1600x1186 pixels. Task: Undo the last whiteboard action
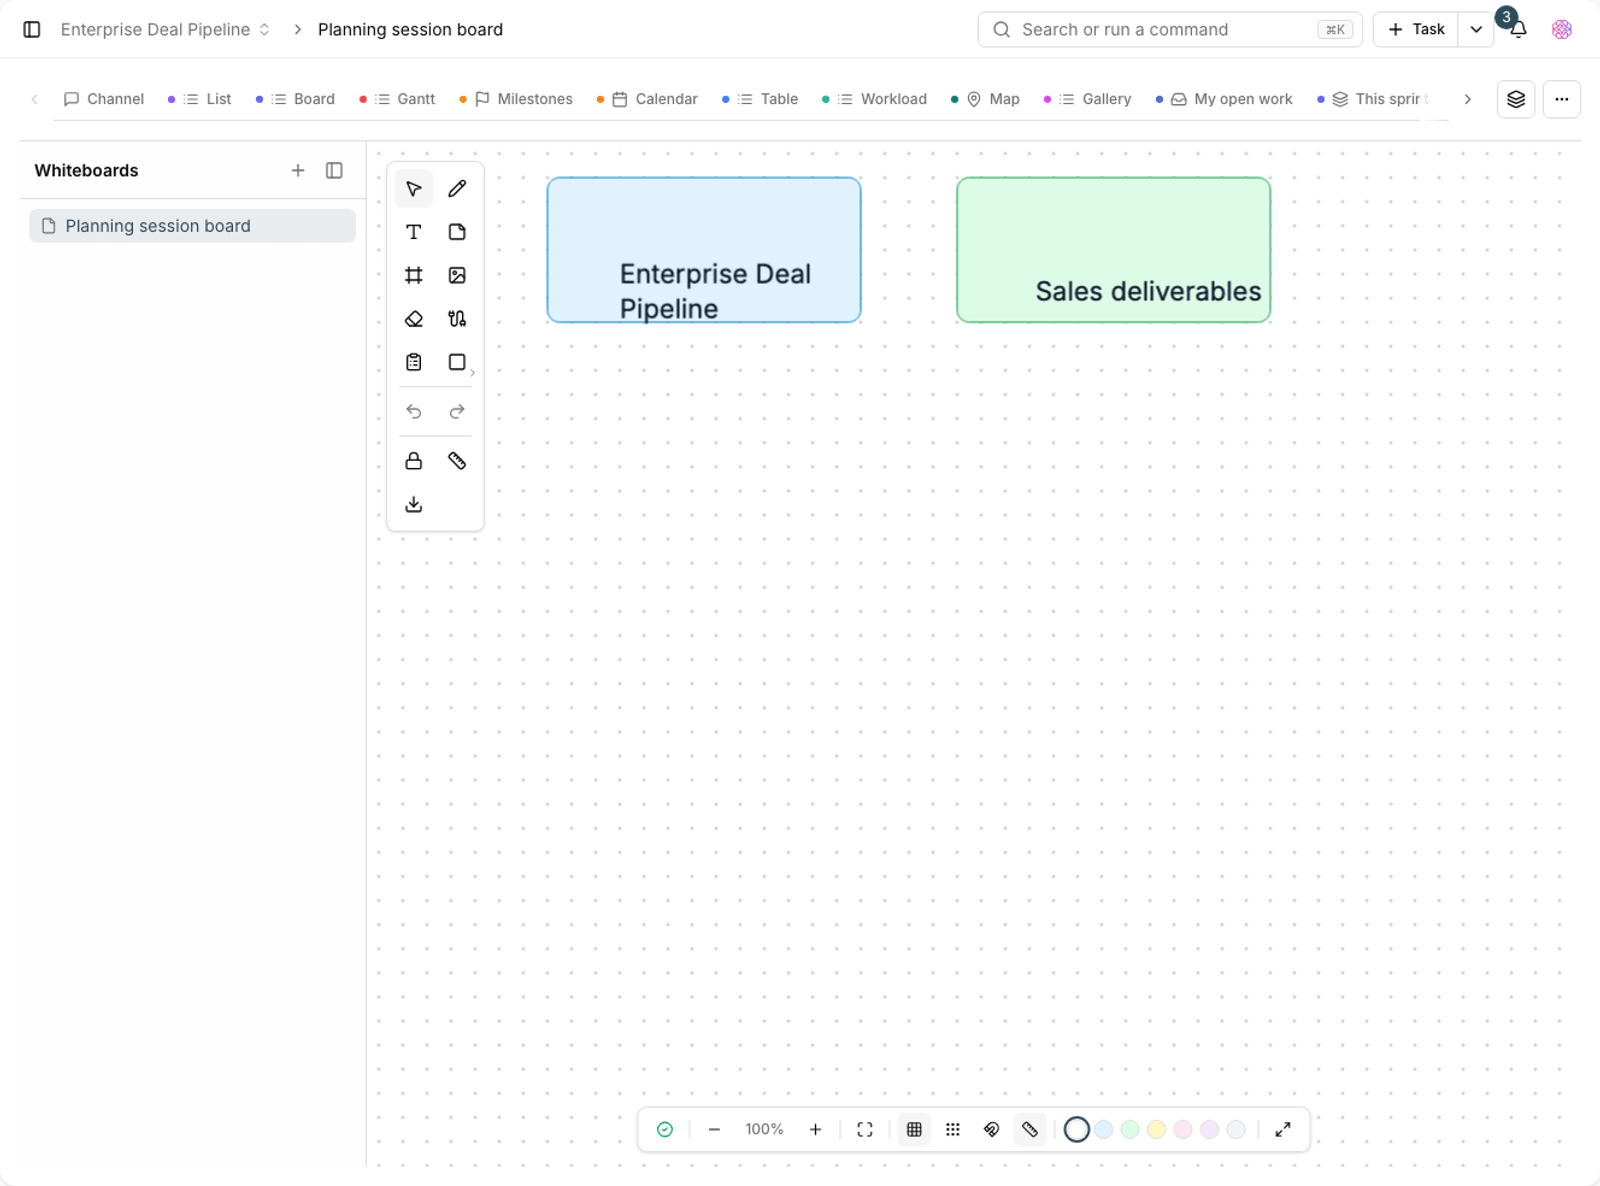click(413, 412)
